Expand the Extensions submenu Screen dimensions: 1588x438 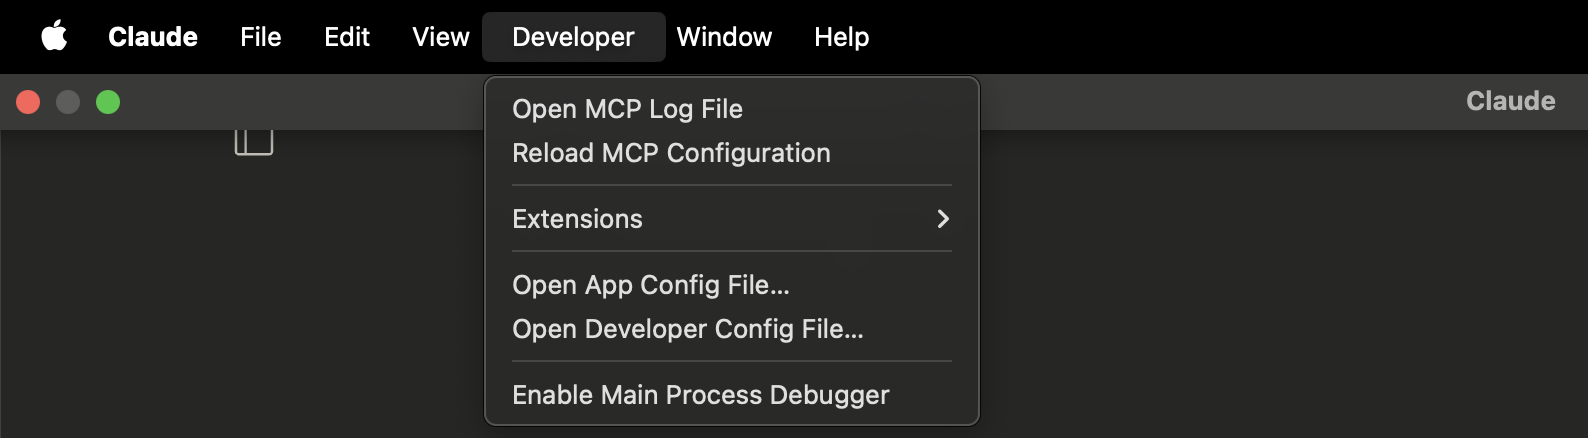(x=732, y=219)
